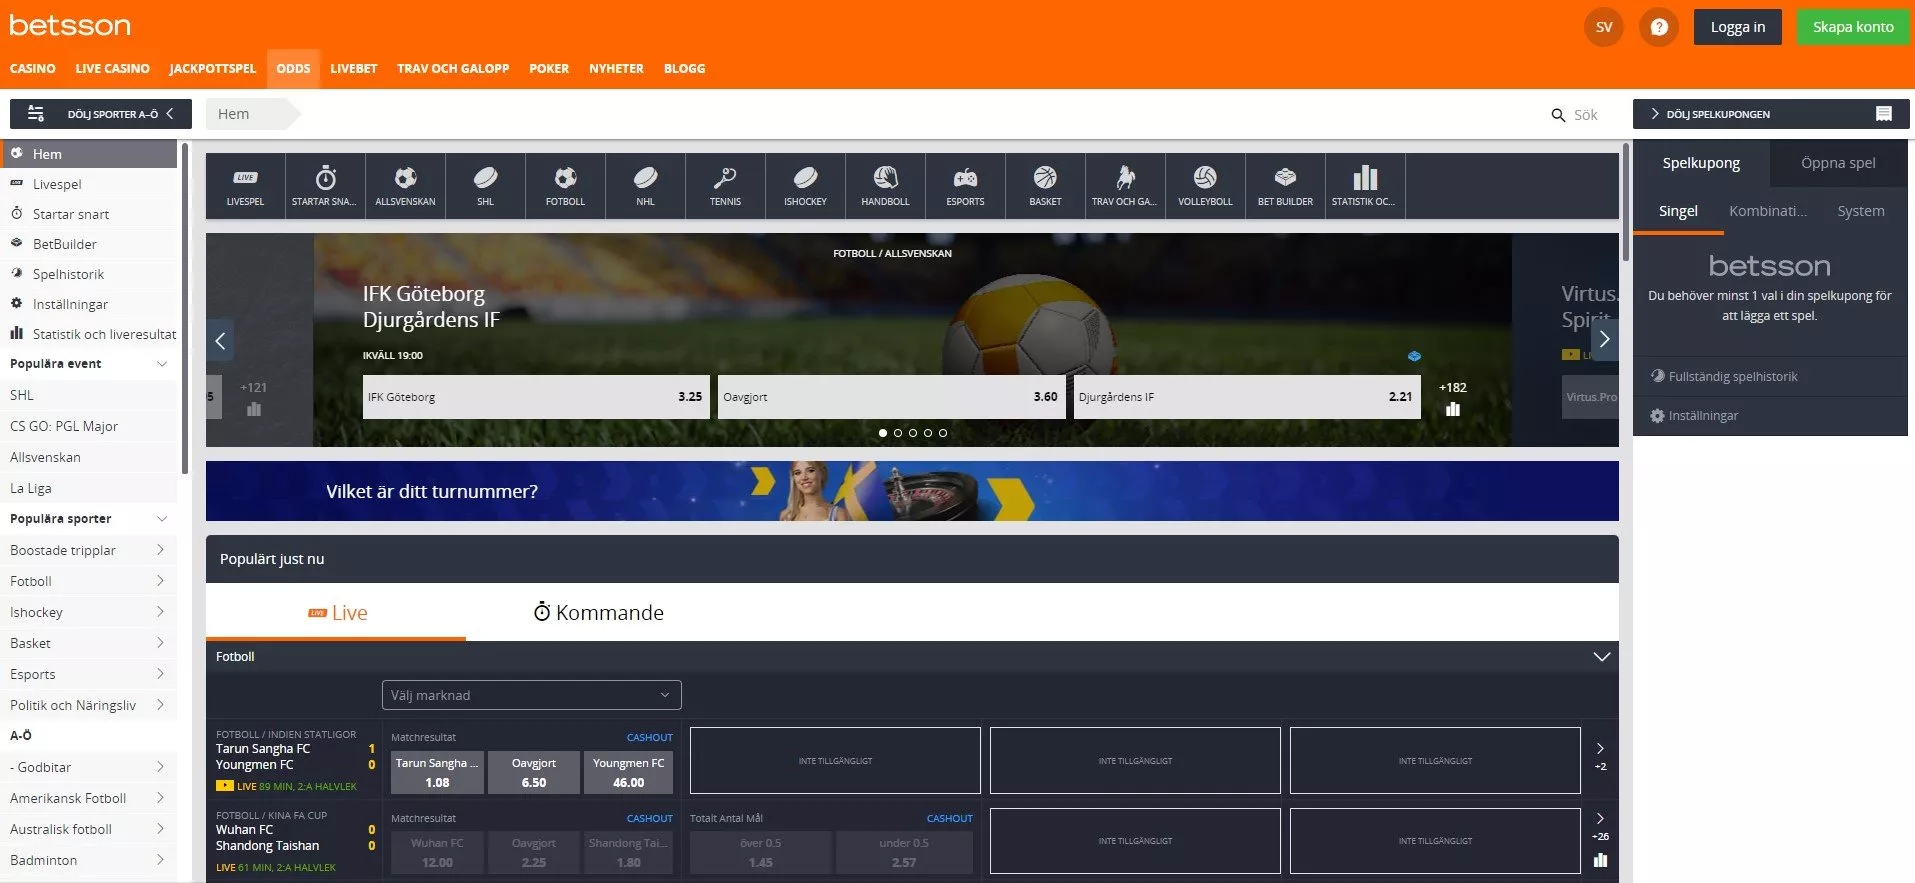The image size is (1915, 883).
Task: Select Tarun Sangha odds 1.08
Action: point(437,772)
